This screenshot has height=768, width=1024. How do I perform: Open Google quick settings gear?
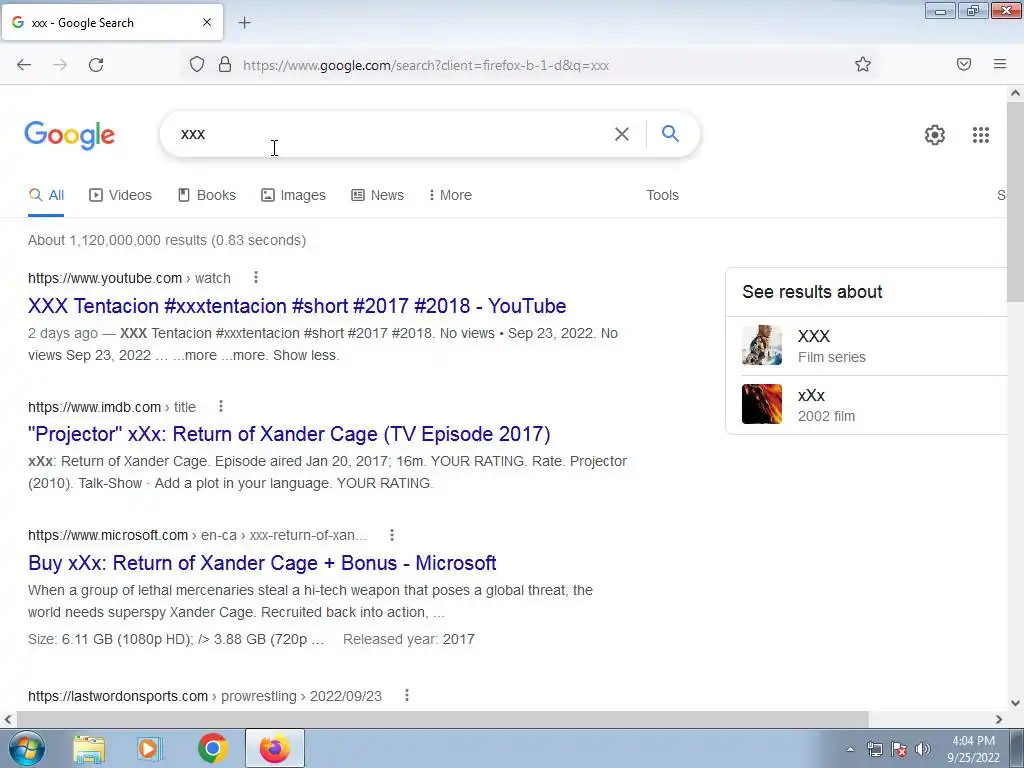tap(935, 135)
